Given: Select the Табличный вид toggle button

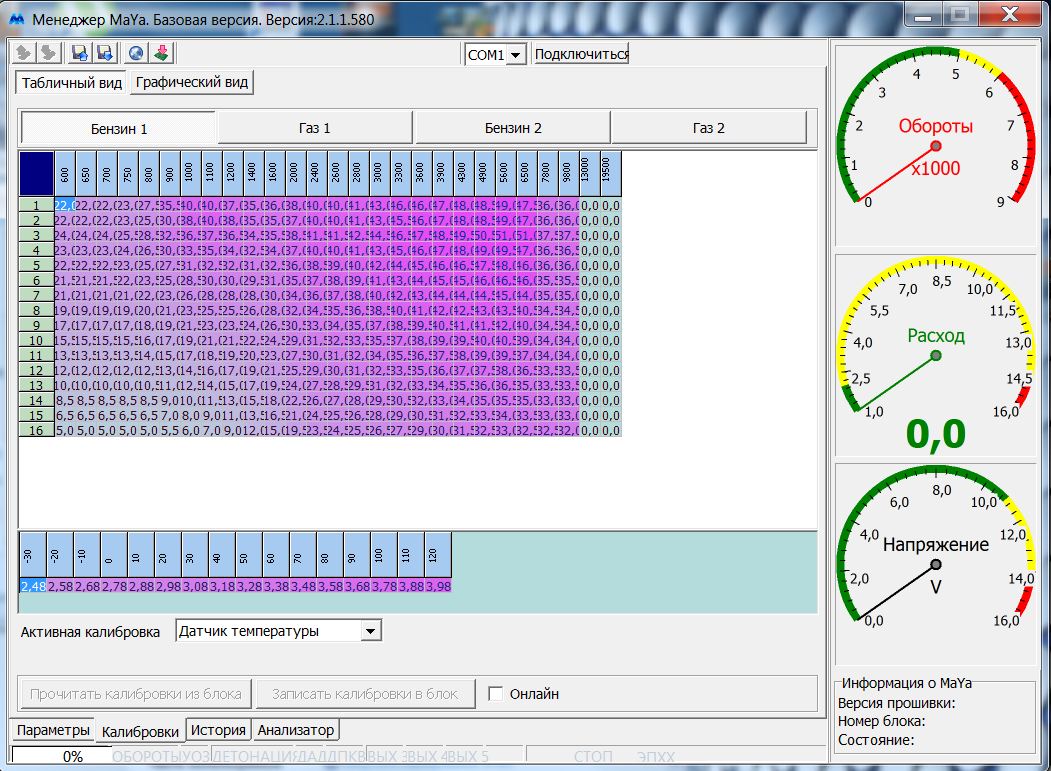Looking at the screenshot, I should pyautogui.click(x=72, y=83).
